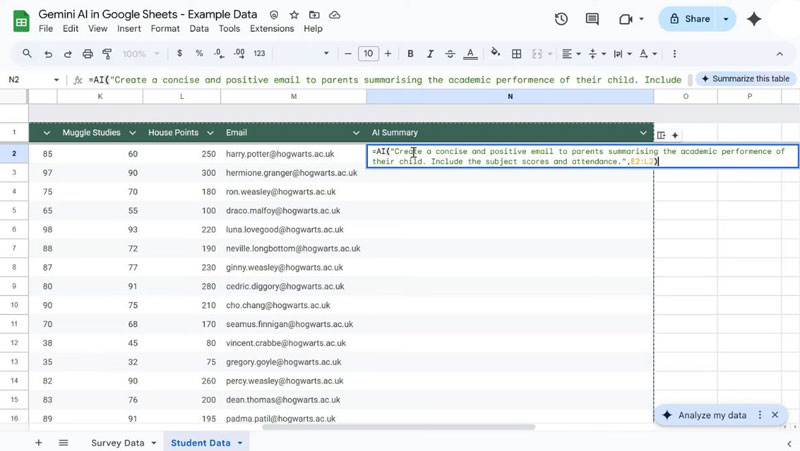Screen dimensions: 800x451
Task: Click the text color icon
Action: [x=472, y=54]
